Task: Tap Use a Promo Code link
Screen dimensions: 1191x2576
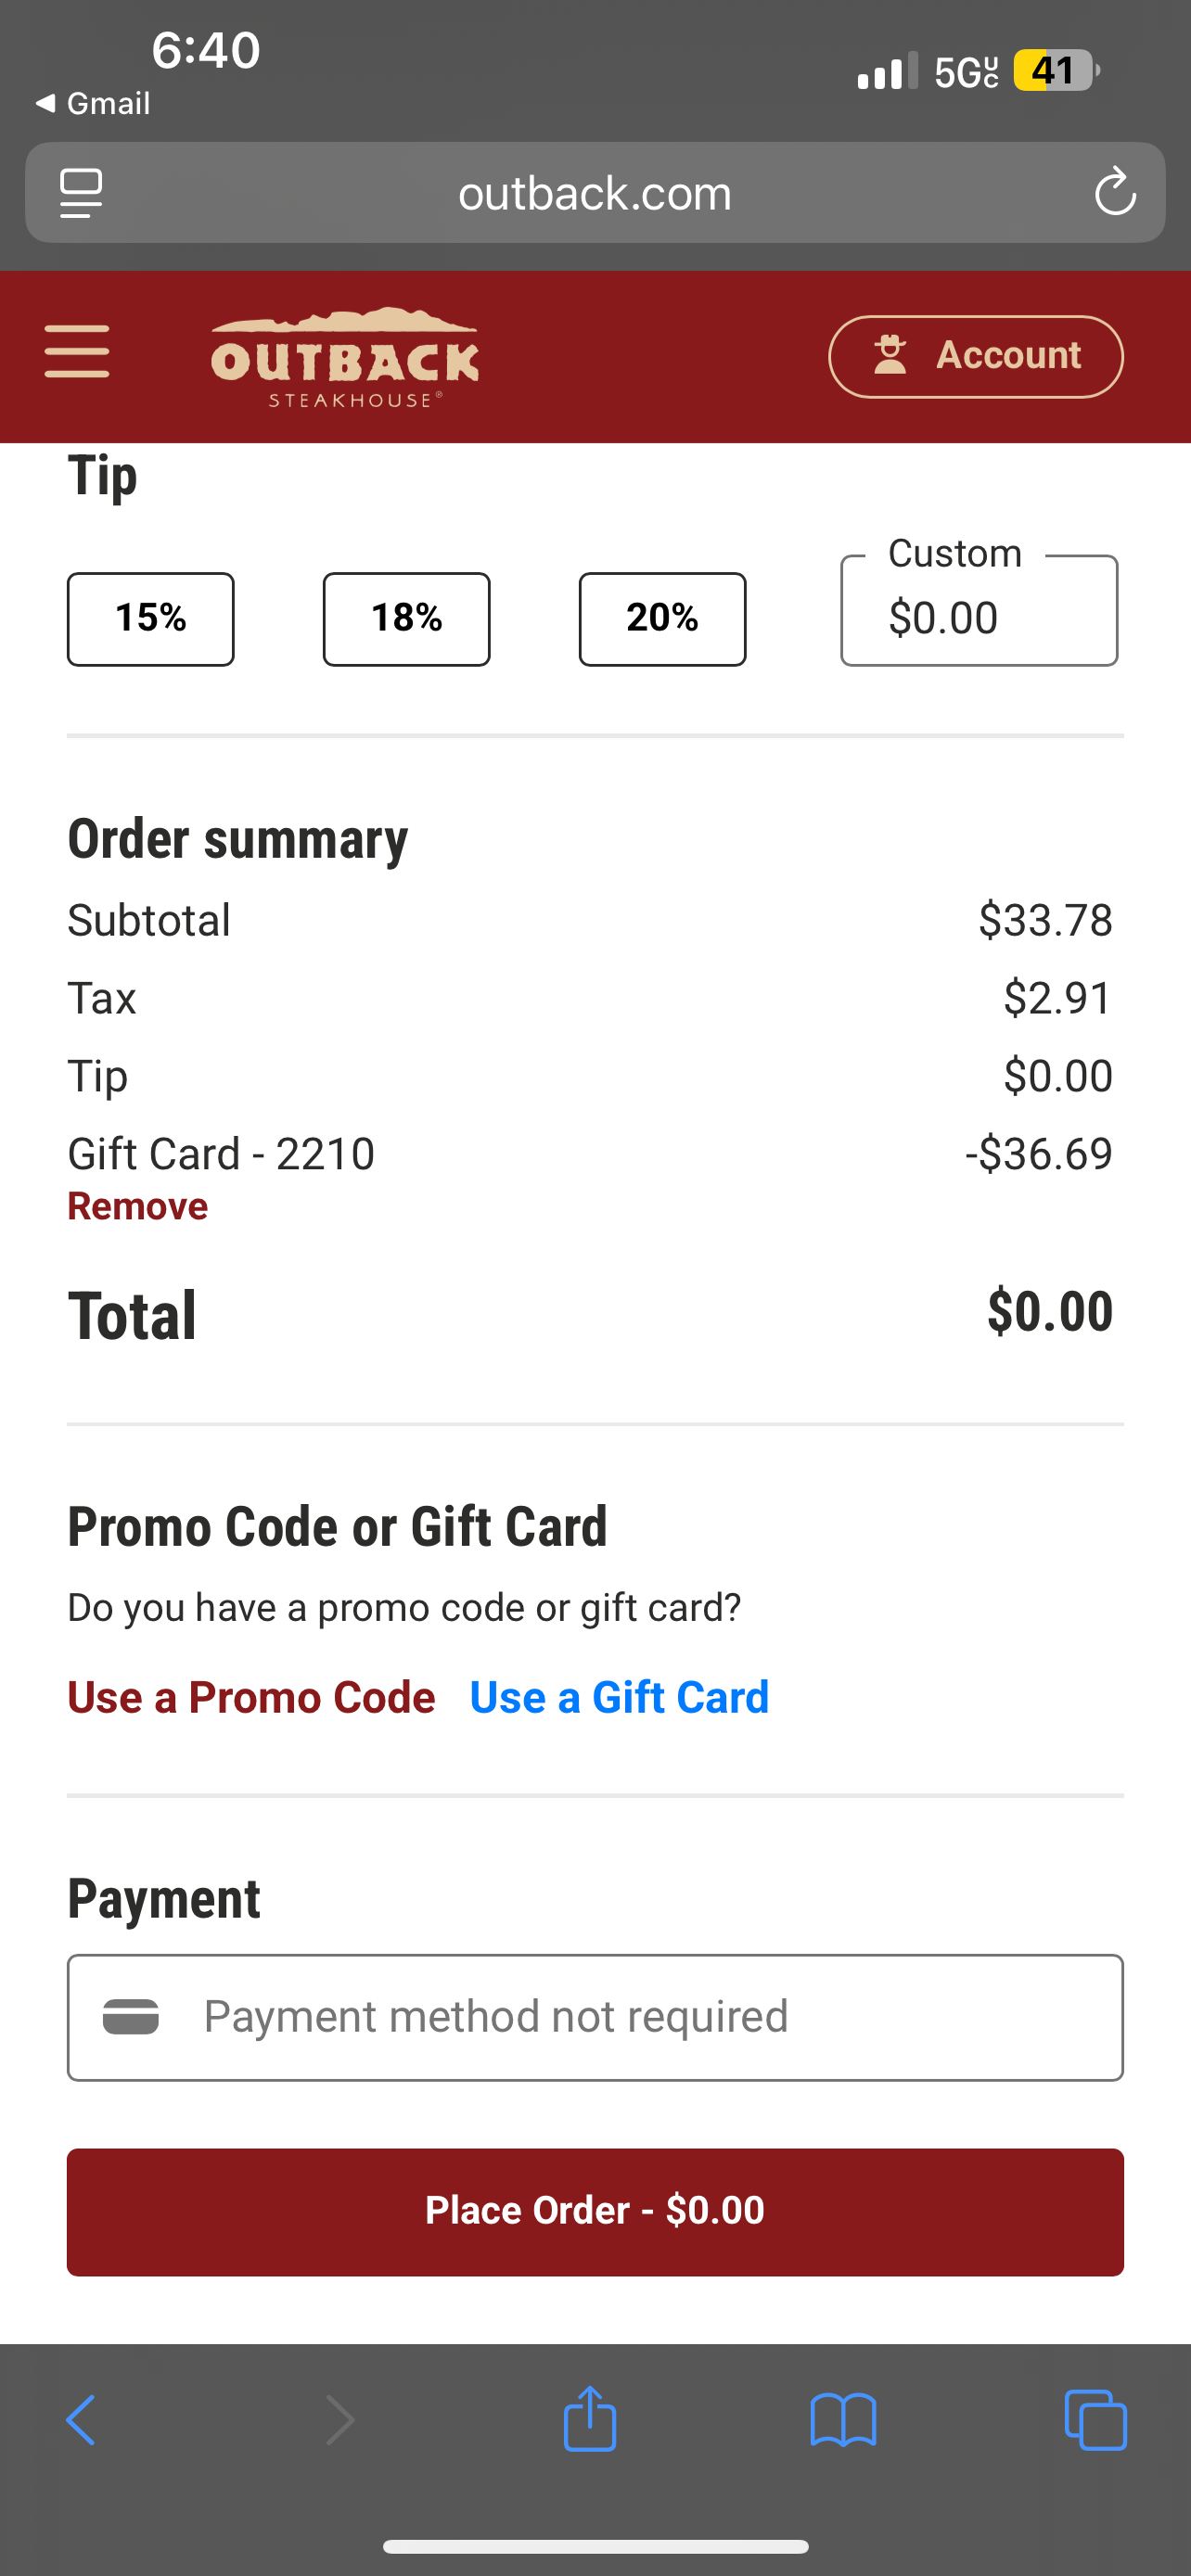Action: 251,1697
